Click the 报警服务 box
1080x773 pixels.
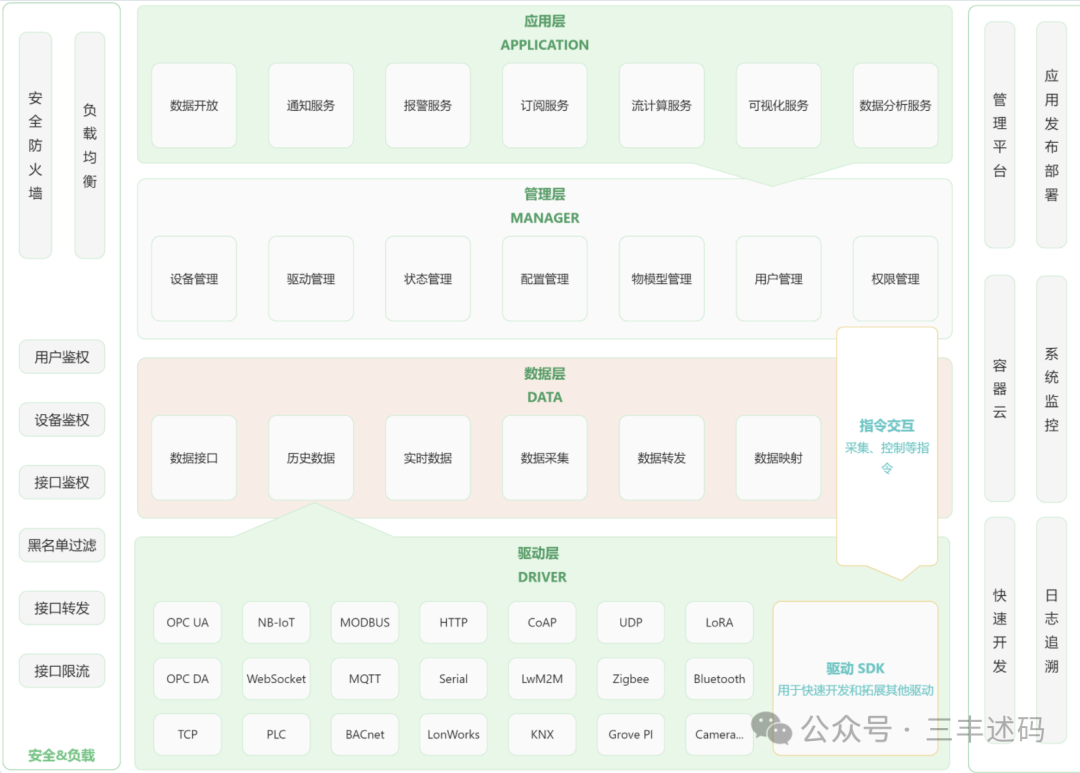(428, 105)
